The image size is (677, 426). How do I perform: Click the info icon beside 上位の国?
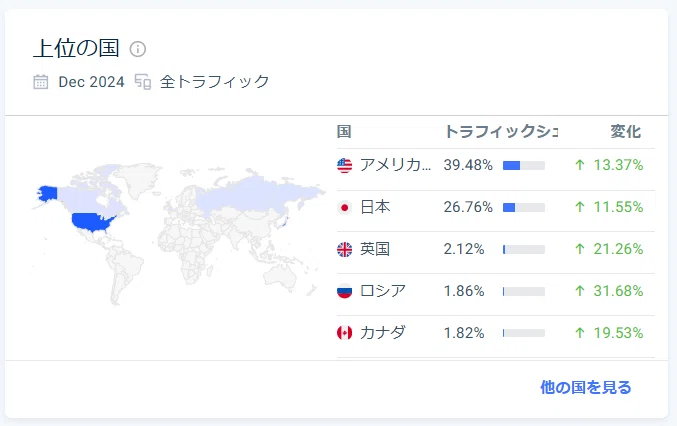[138, 49]
